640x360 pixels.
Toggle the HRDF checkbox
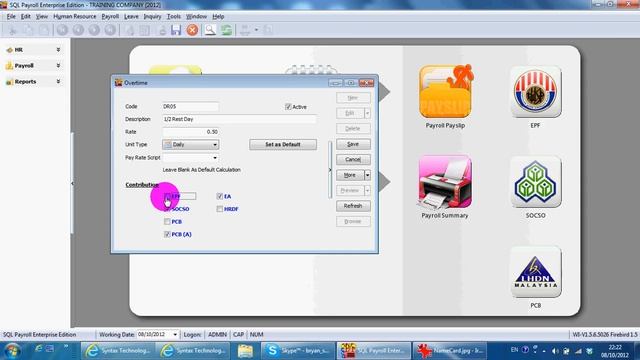click(x=220, y=209)
